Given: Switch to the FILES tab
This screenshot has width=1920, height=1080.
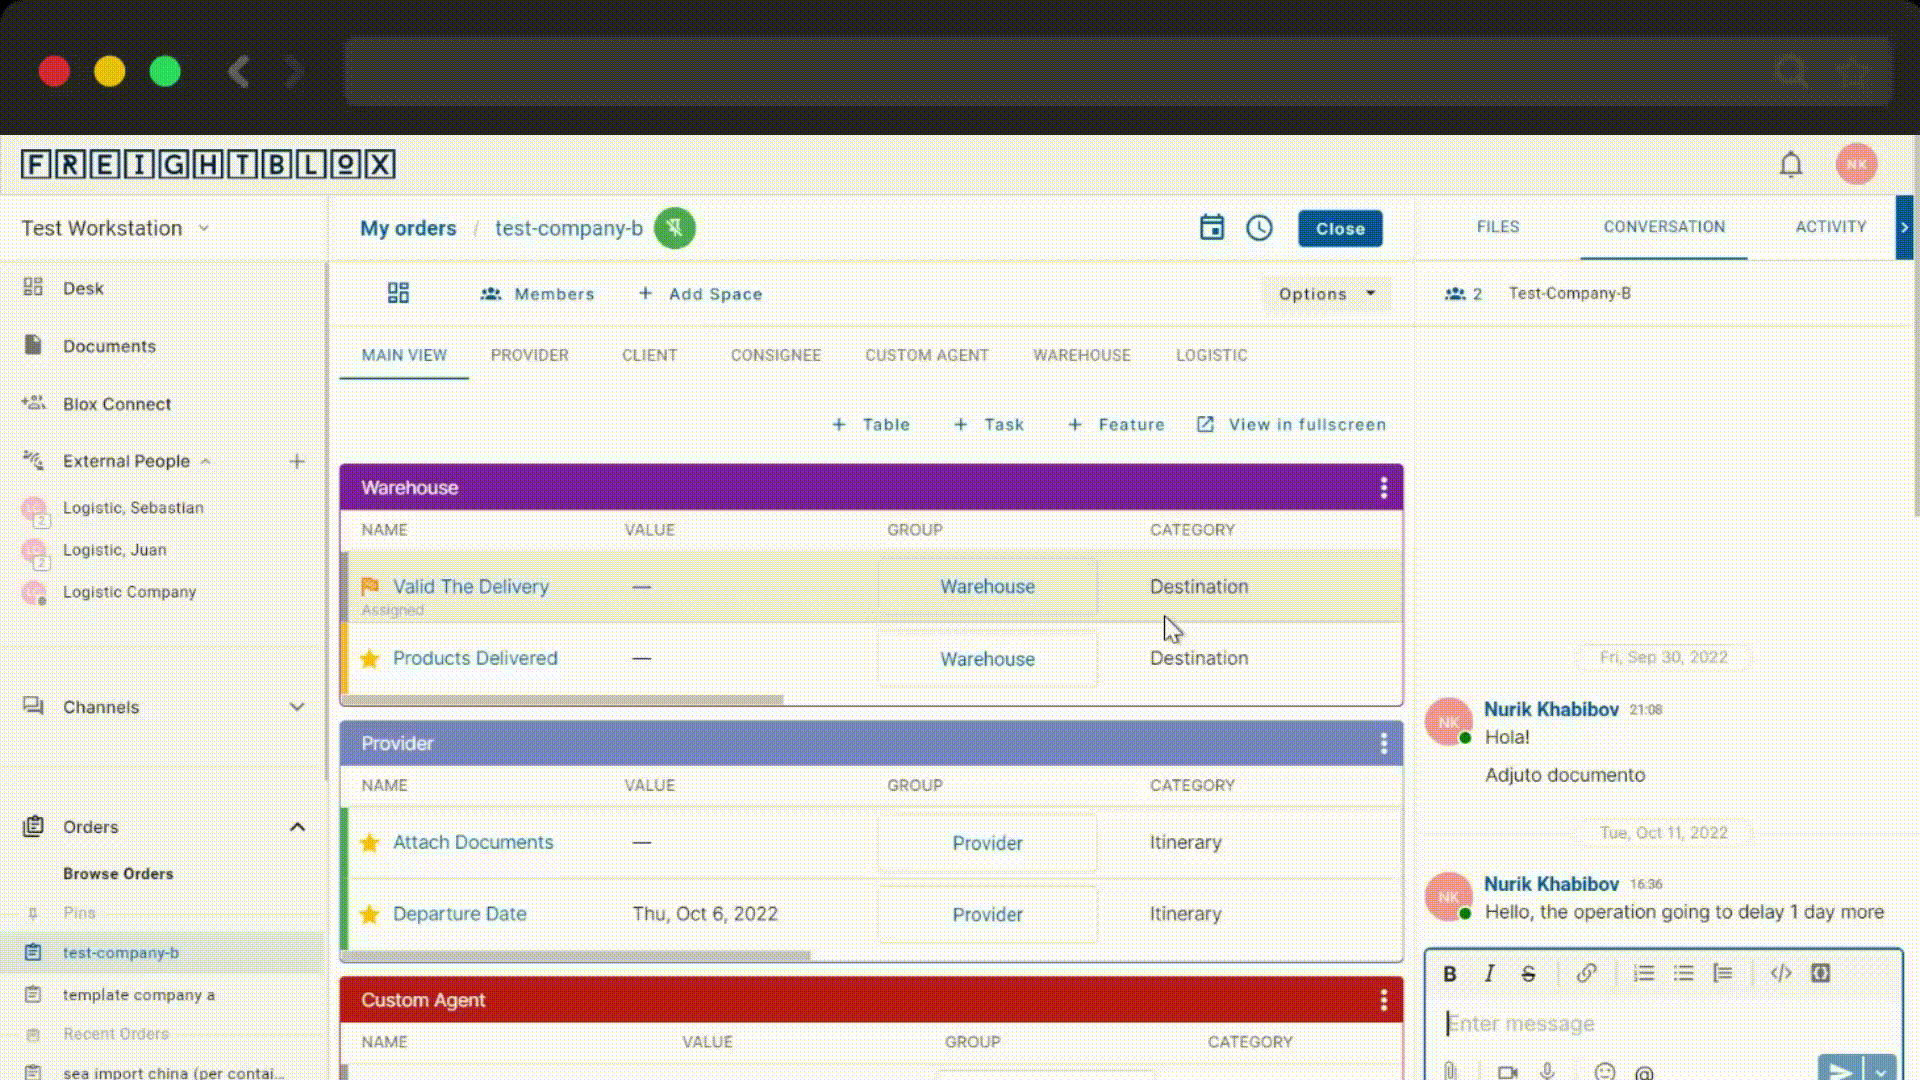Looking at the screenshot, I should pyautogui.click(x=1498, y=227).
